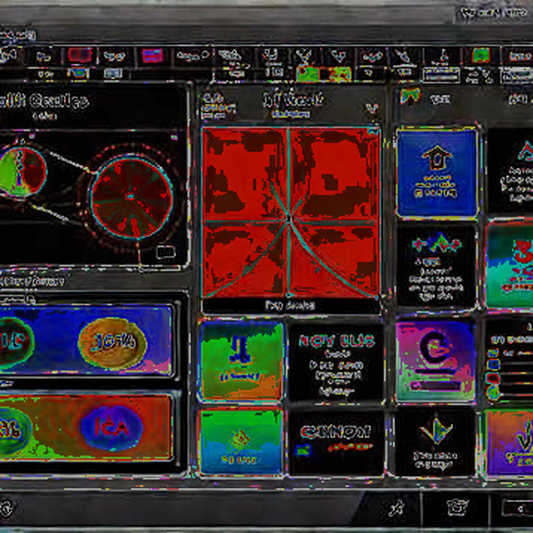This screenshot has height=533, width=533.
Task: Click the red four-quadrant map panel
Action: coord(290,213)
